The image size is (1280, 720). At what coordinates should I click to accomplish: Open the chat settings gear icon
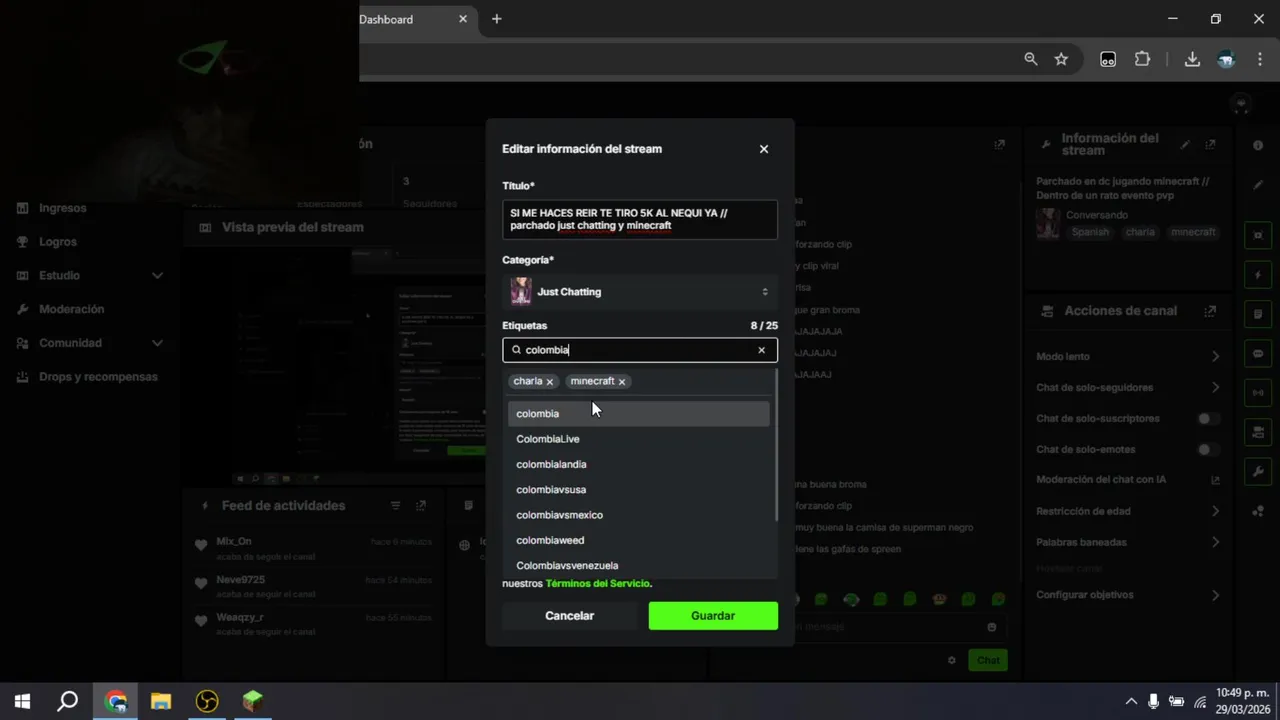coord(952,660)
